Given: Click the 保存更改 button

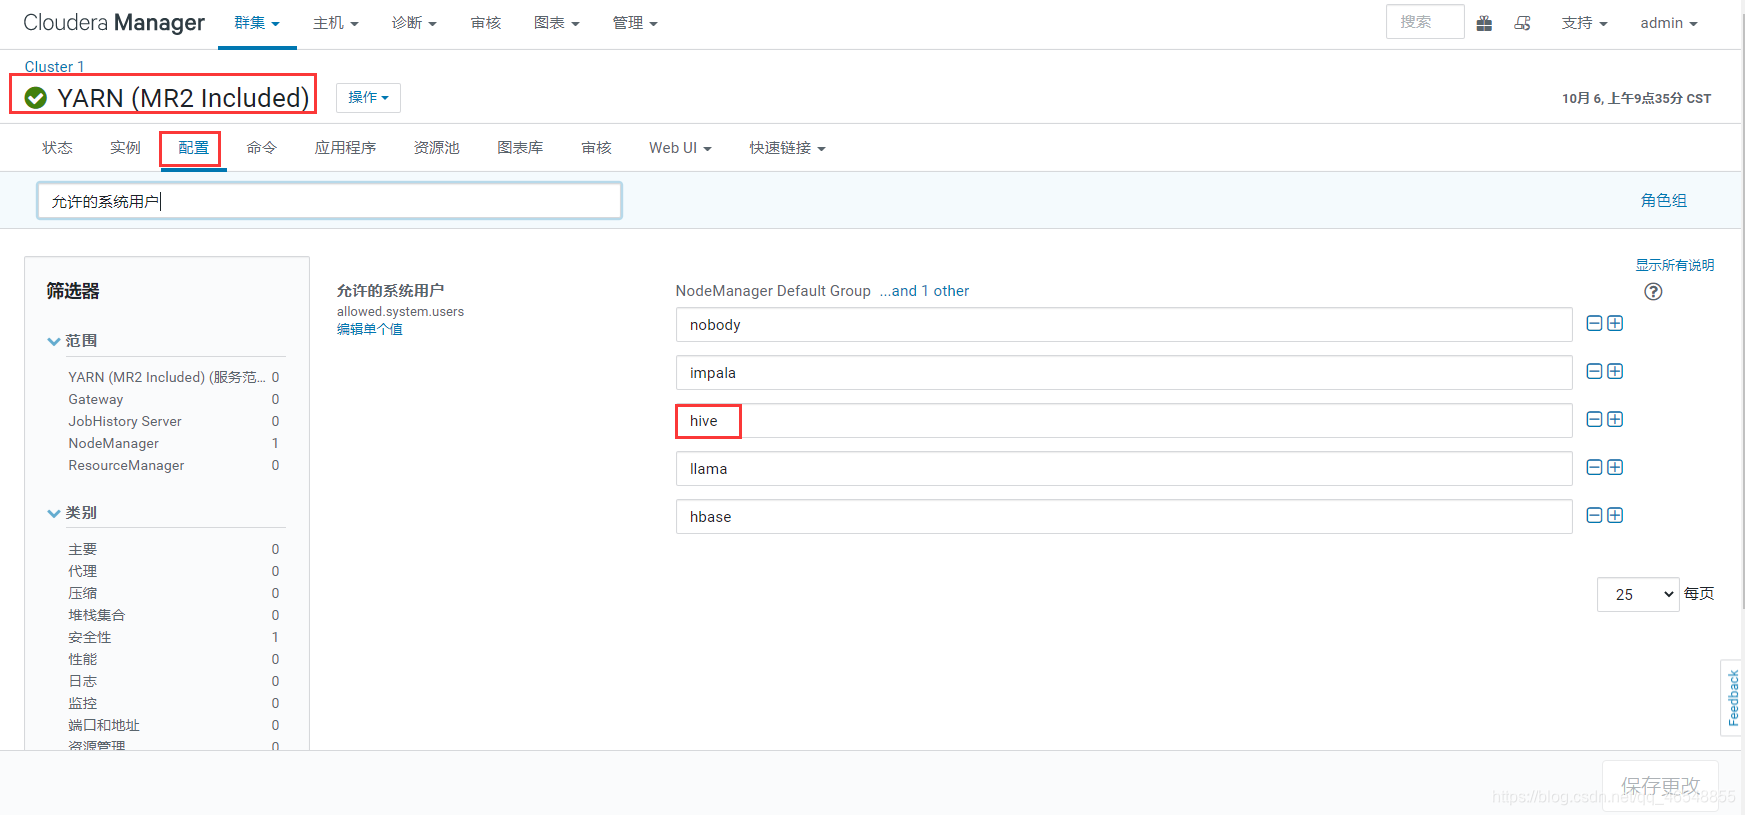Looking at the screenshot, I should (1660, 786).
